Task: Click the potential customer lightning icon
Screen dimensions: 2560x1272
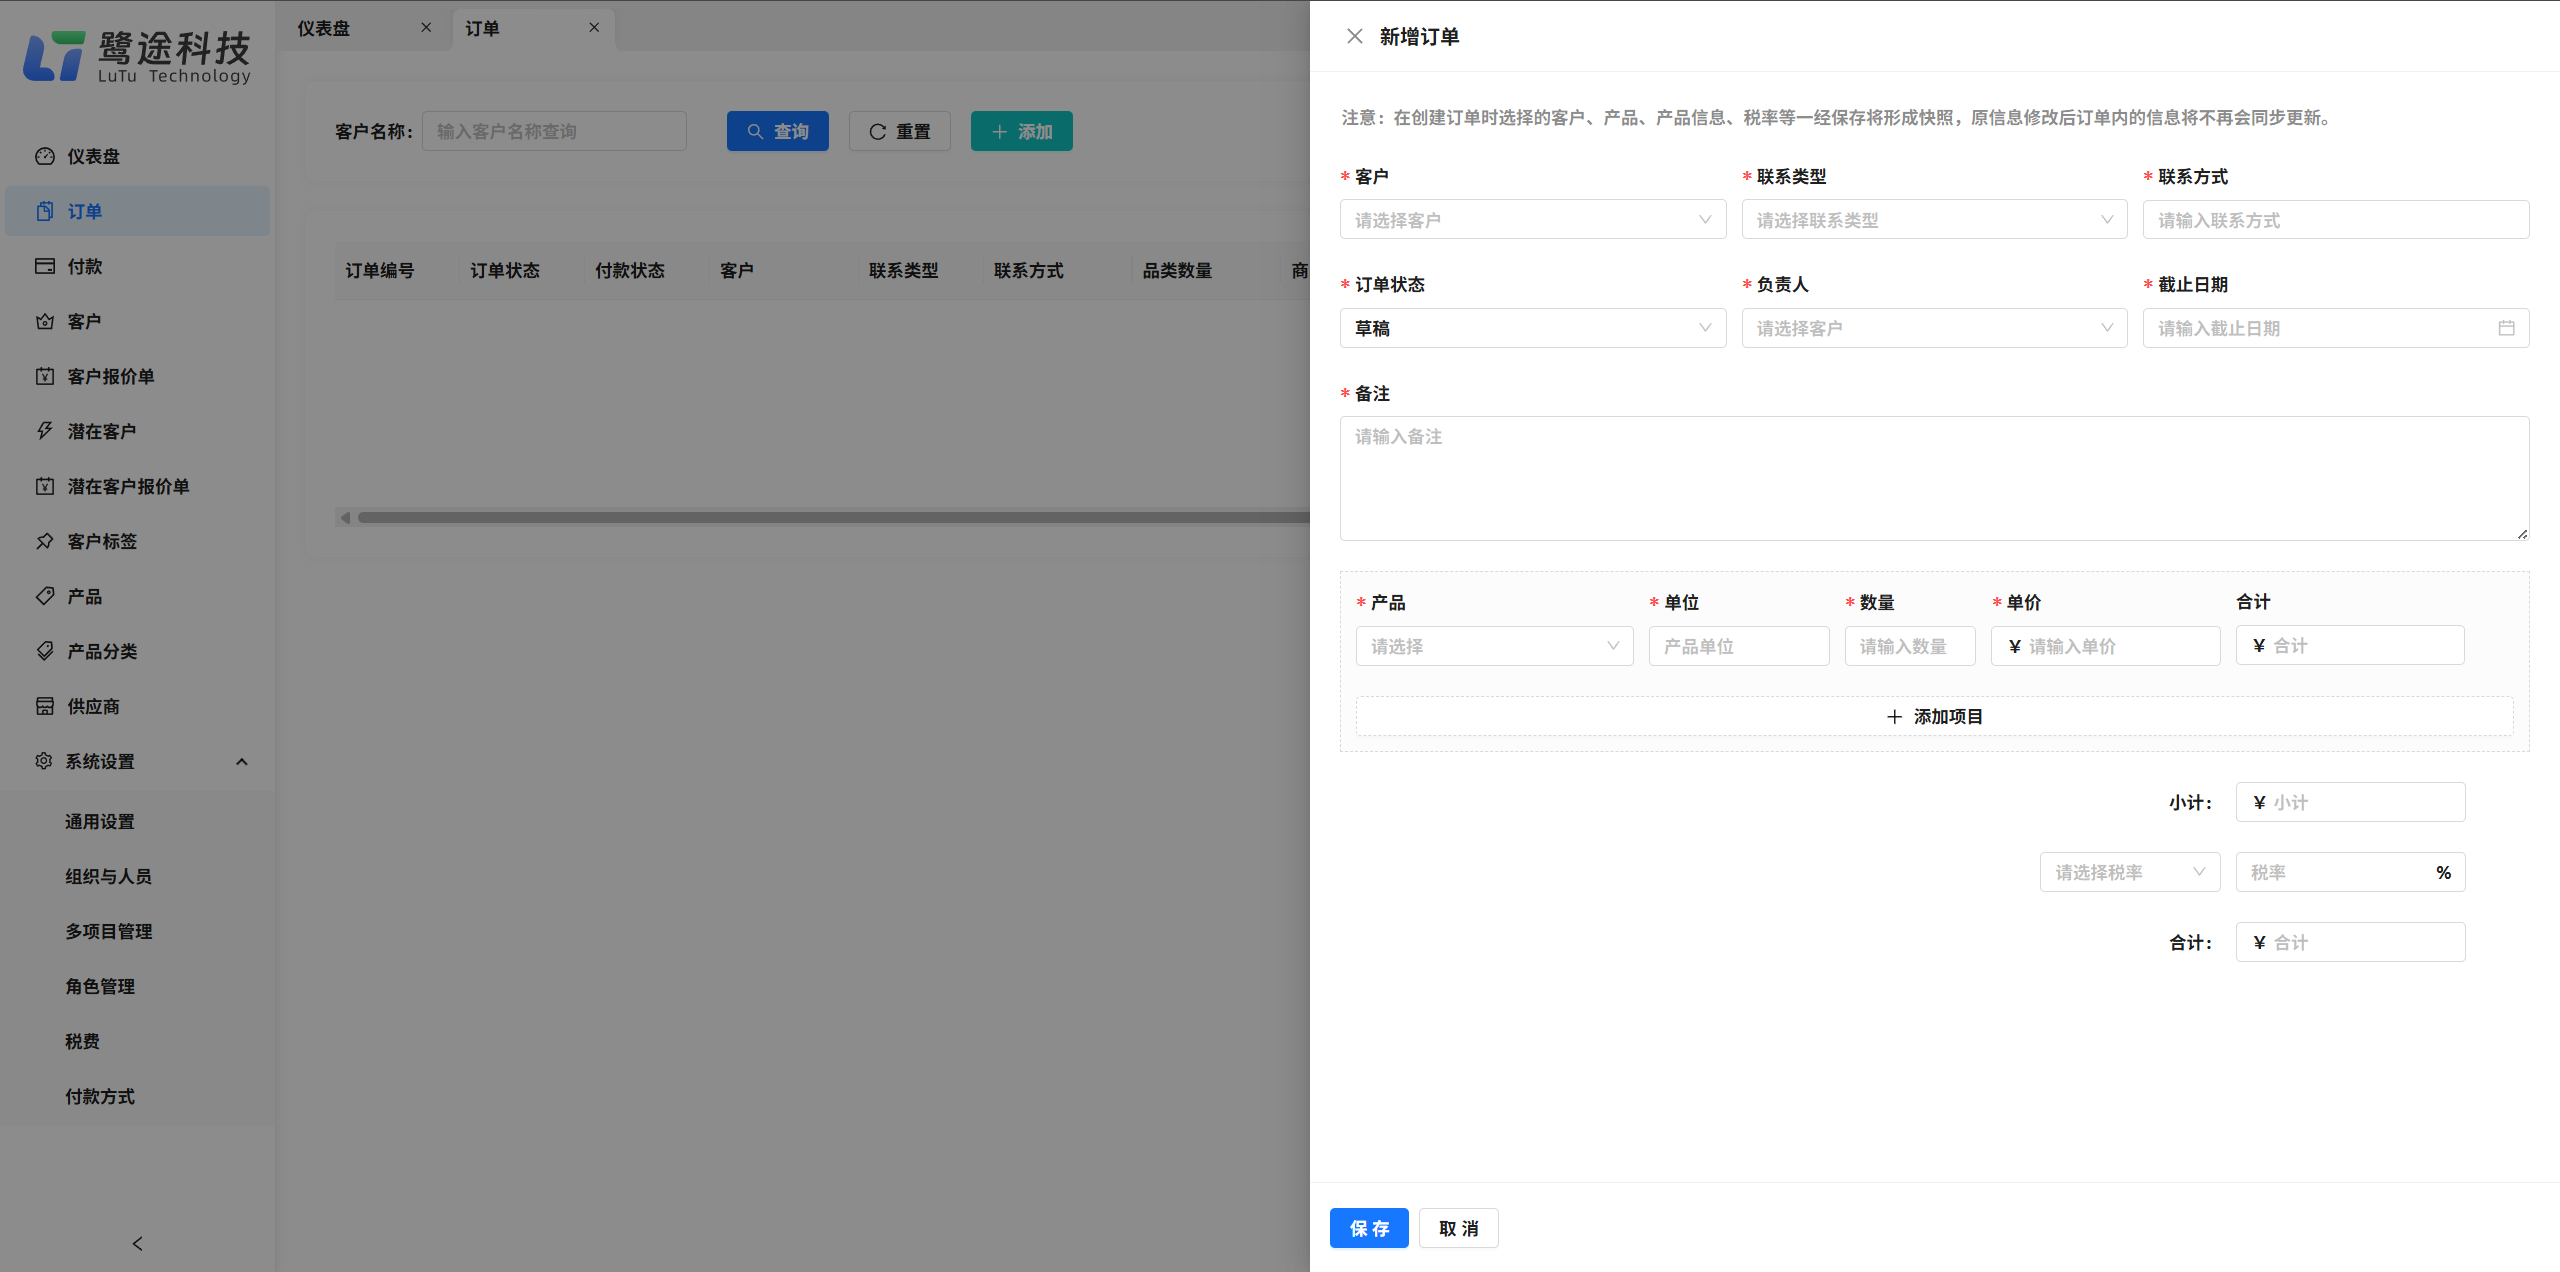Action: pos(45,431)
